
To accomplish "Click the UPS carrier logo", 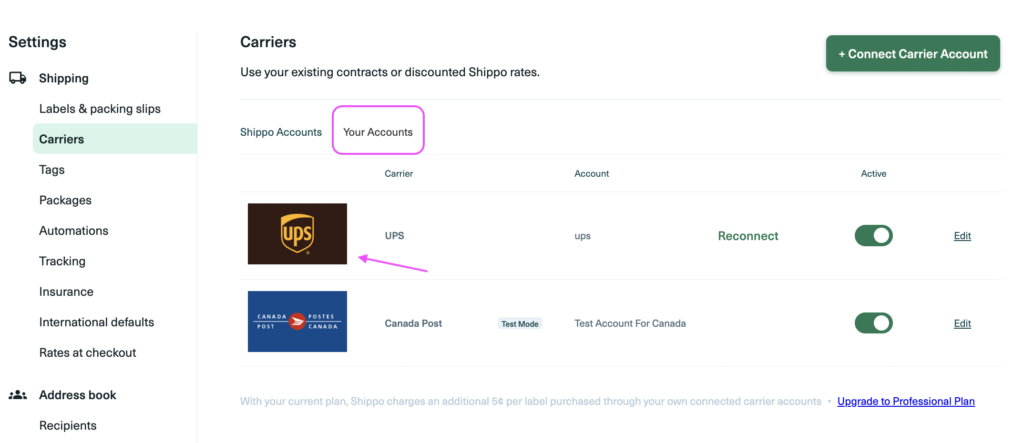I will click(297, 234).
